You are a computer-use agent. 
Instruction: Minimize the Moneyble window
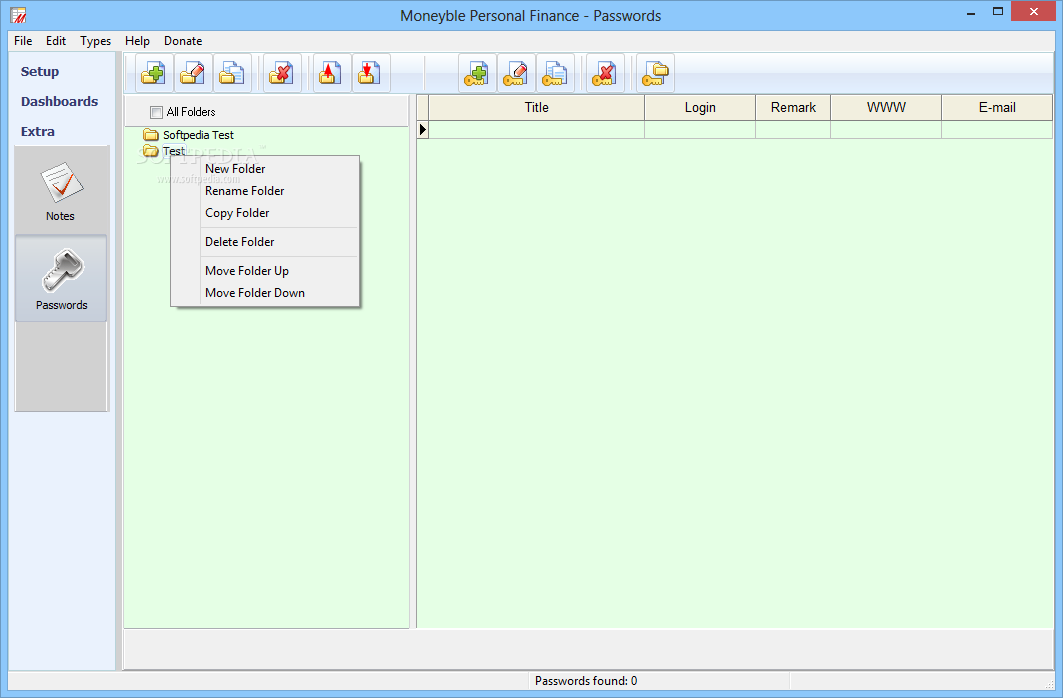(971, 12)
